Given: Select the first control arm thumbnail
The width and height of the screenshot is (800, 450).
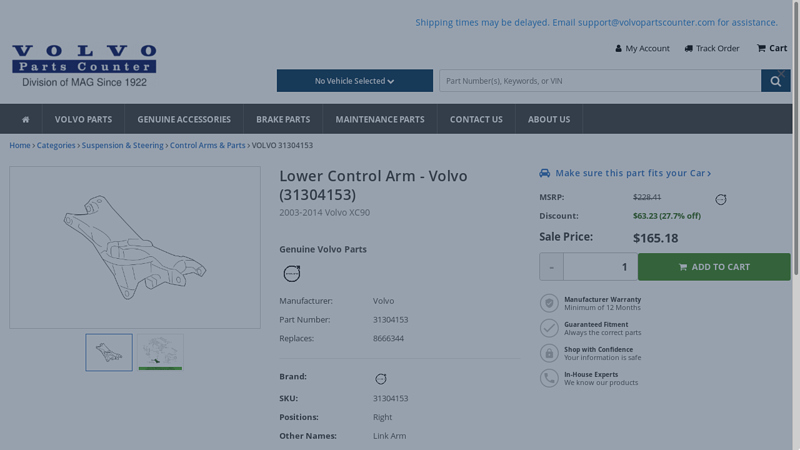Looking at the screenshot, I should tap(109, 353).
